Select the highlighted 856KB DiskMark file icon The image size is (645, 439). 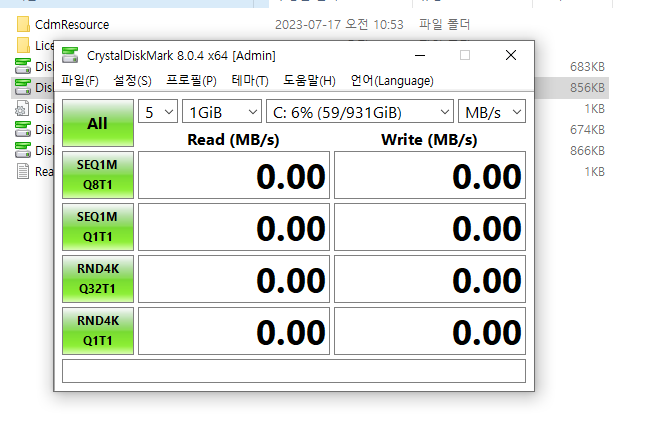point(23,87)
